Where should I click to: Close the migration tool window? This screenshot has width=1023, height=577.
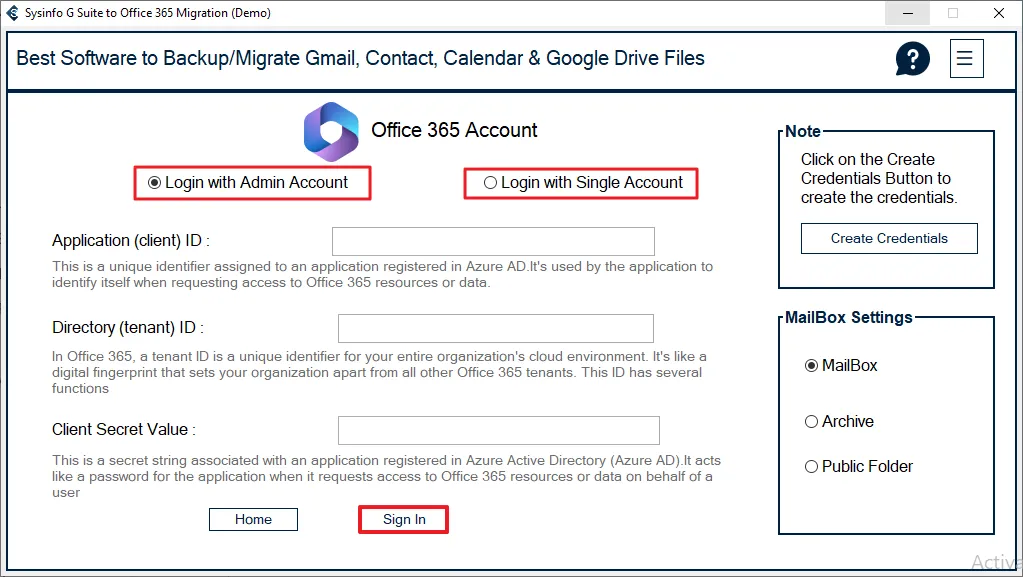(x=998, y=13)
